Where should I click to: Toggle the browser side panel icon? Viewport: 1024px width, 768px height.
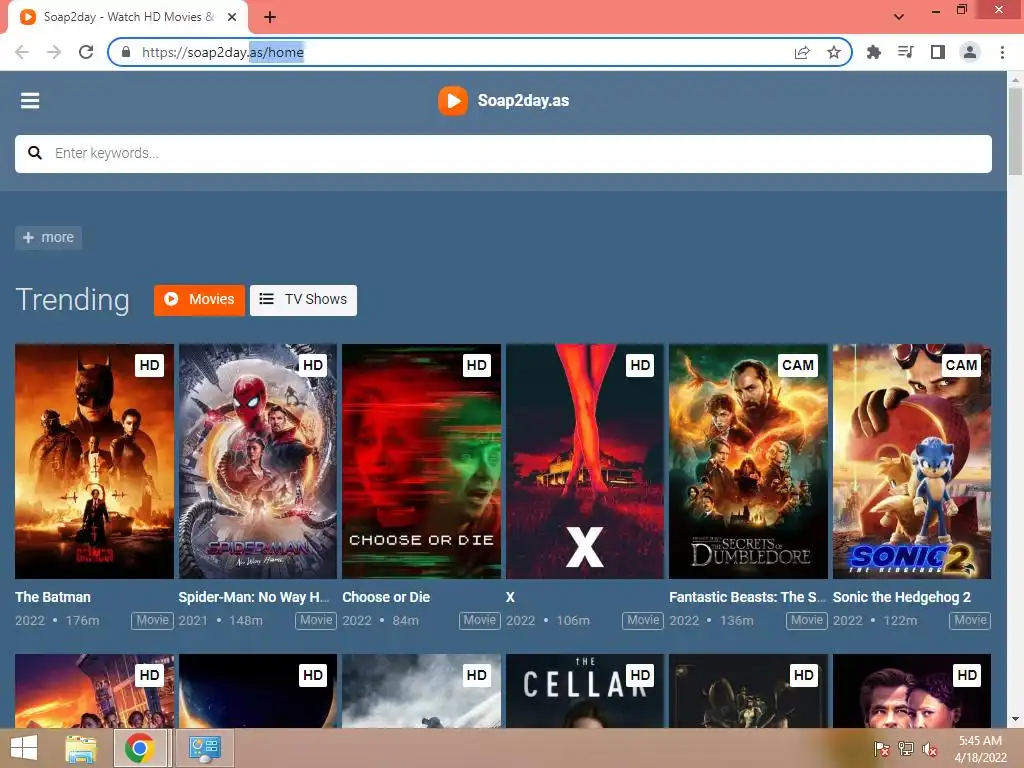(x=938, y=52)
